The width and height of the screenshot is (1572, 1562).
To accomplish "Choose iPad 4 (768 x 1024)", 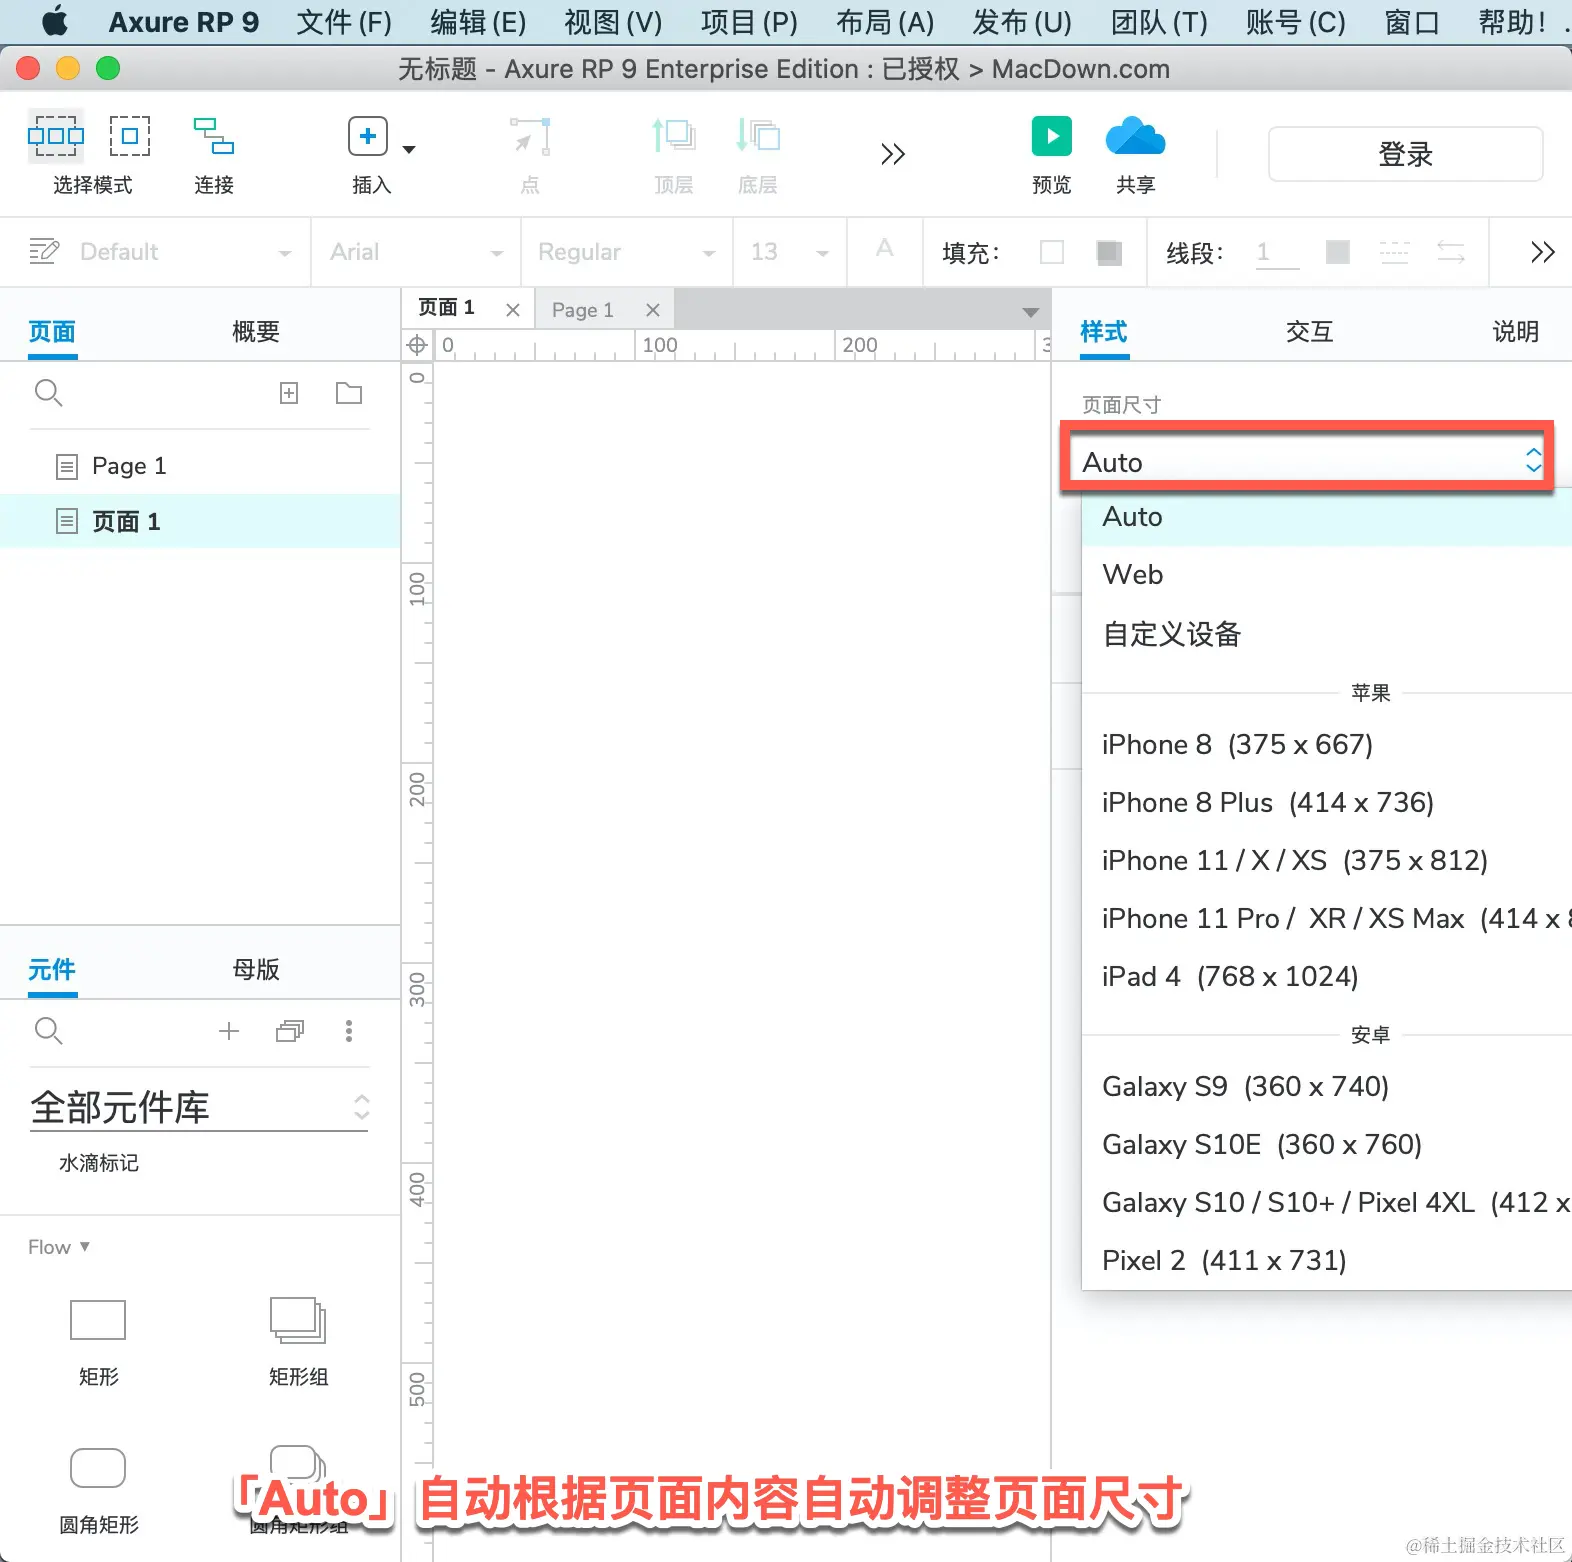I will click(x=1327, y=977).
